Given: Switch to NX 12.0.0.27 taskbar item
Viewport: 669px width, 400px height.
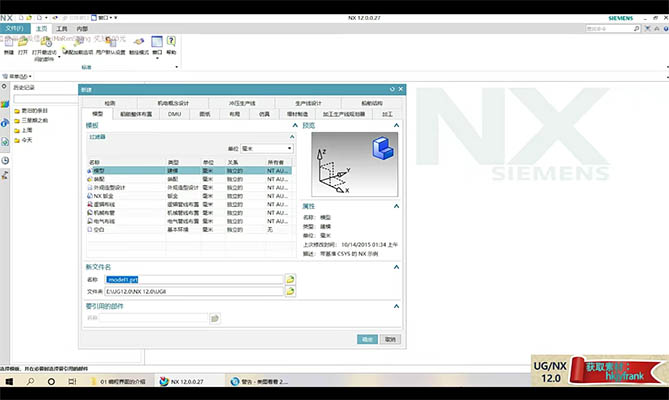Looking at the screenshot, I should tap(189, 381).
